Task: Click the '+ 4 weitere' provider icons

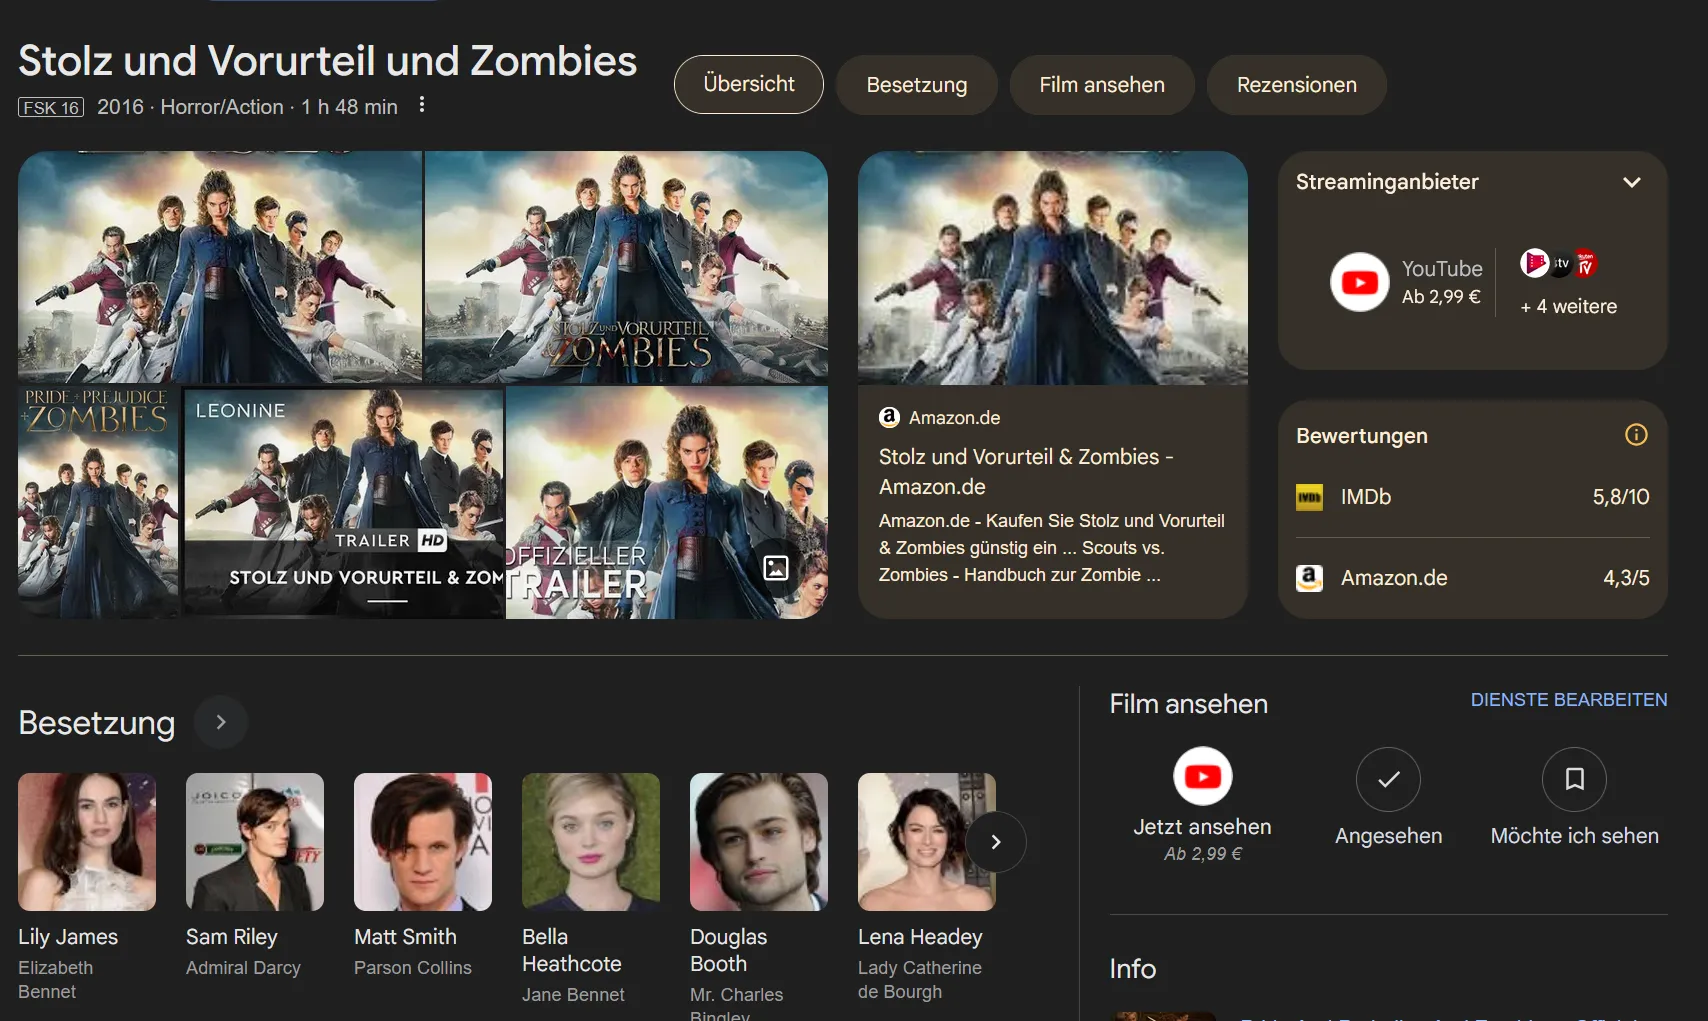Action: [x=1559, y=264]
